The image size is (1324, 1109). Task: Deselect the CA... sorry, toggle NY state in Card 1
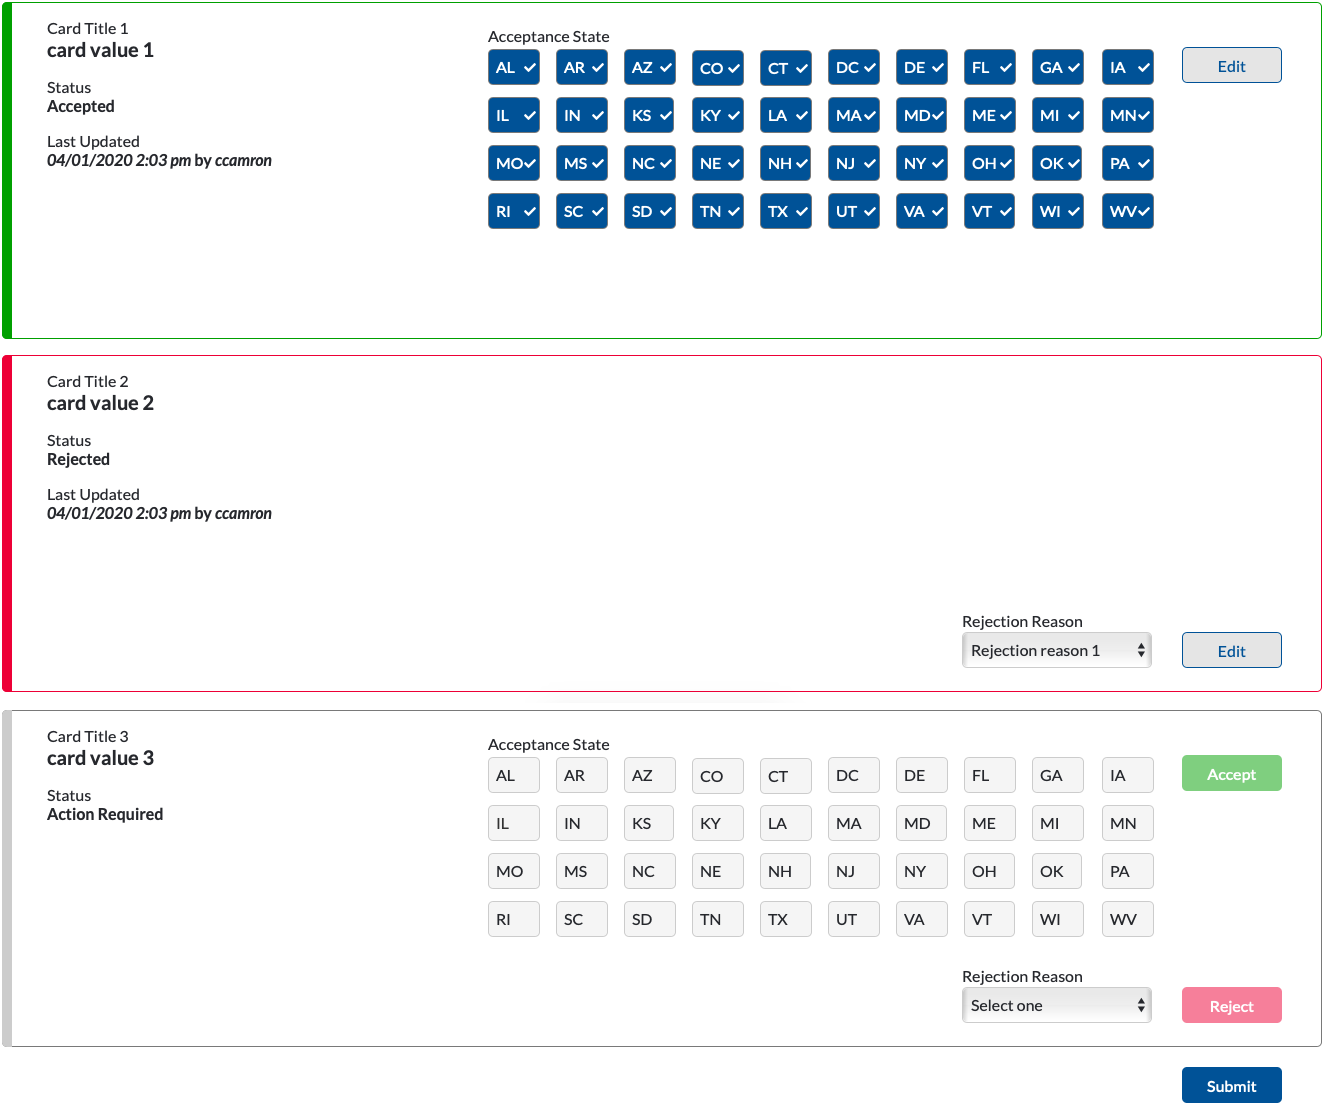pos(921,163)
